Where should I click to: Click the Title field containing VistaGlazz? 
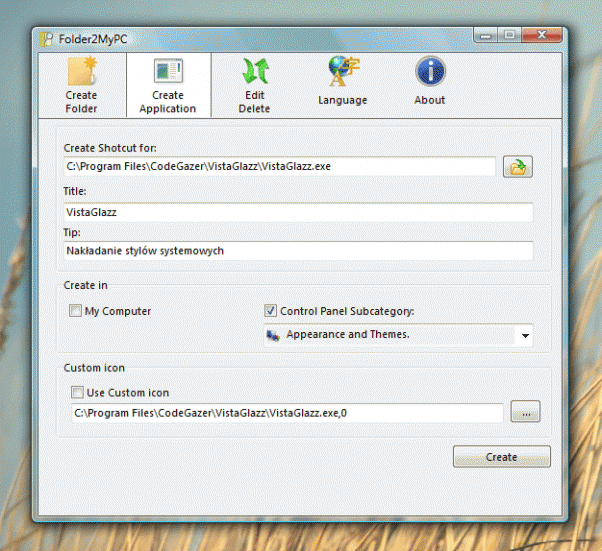298,212
